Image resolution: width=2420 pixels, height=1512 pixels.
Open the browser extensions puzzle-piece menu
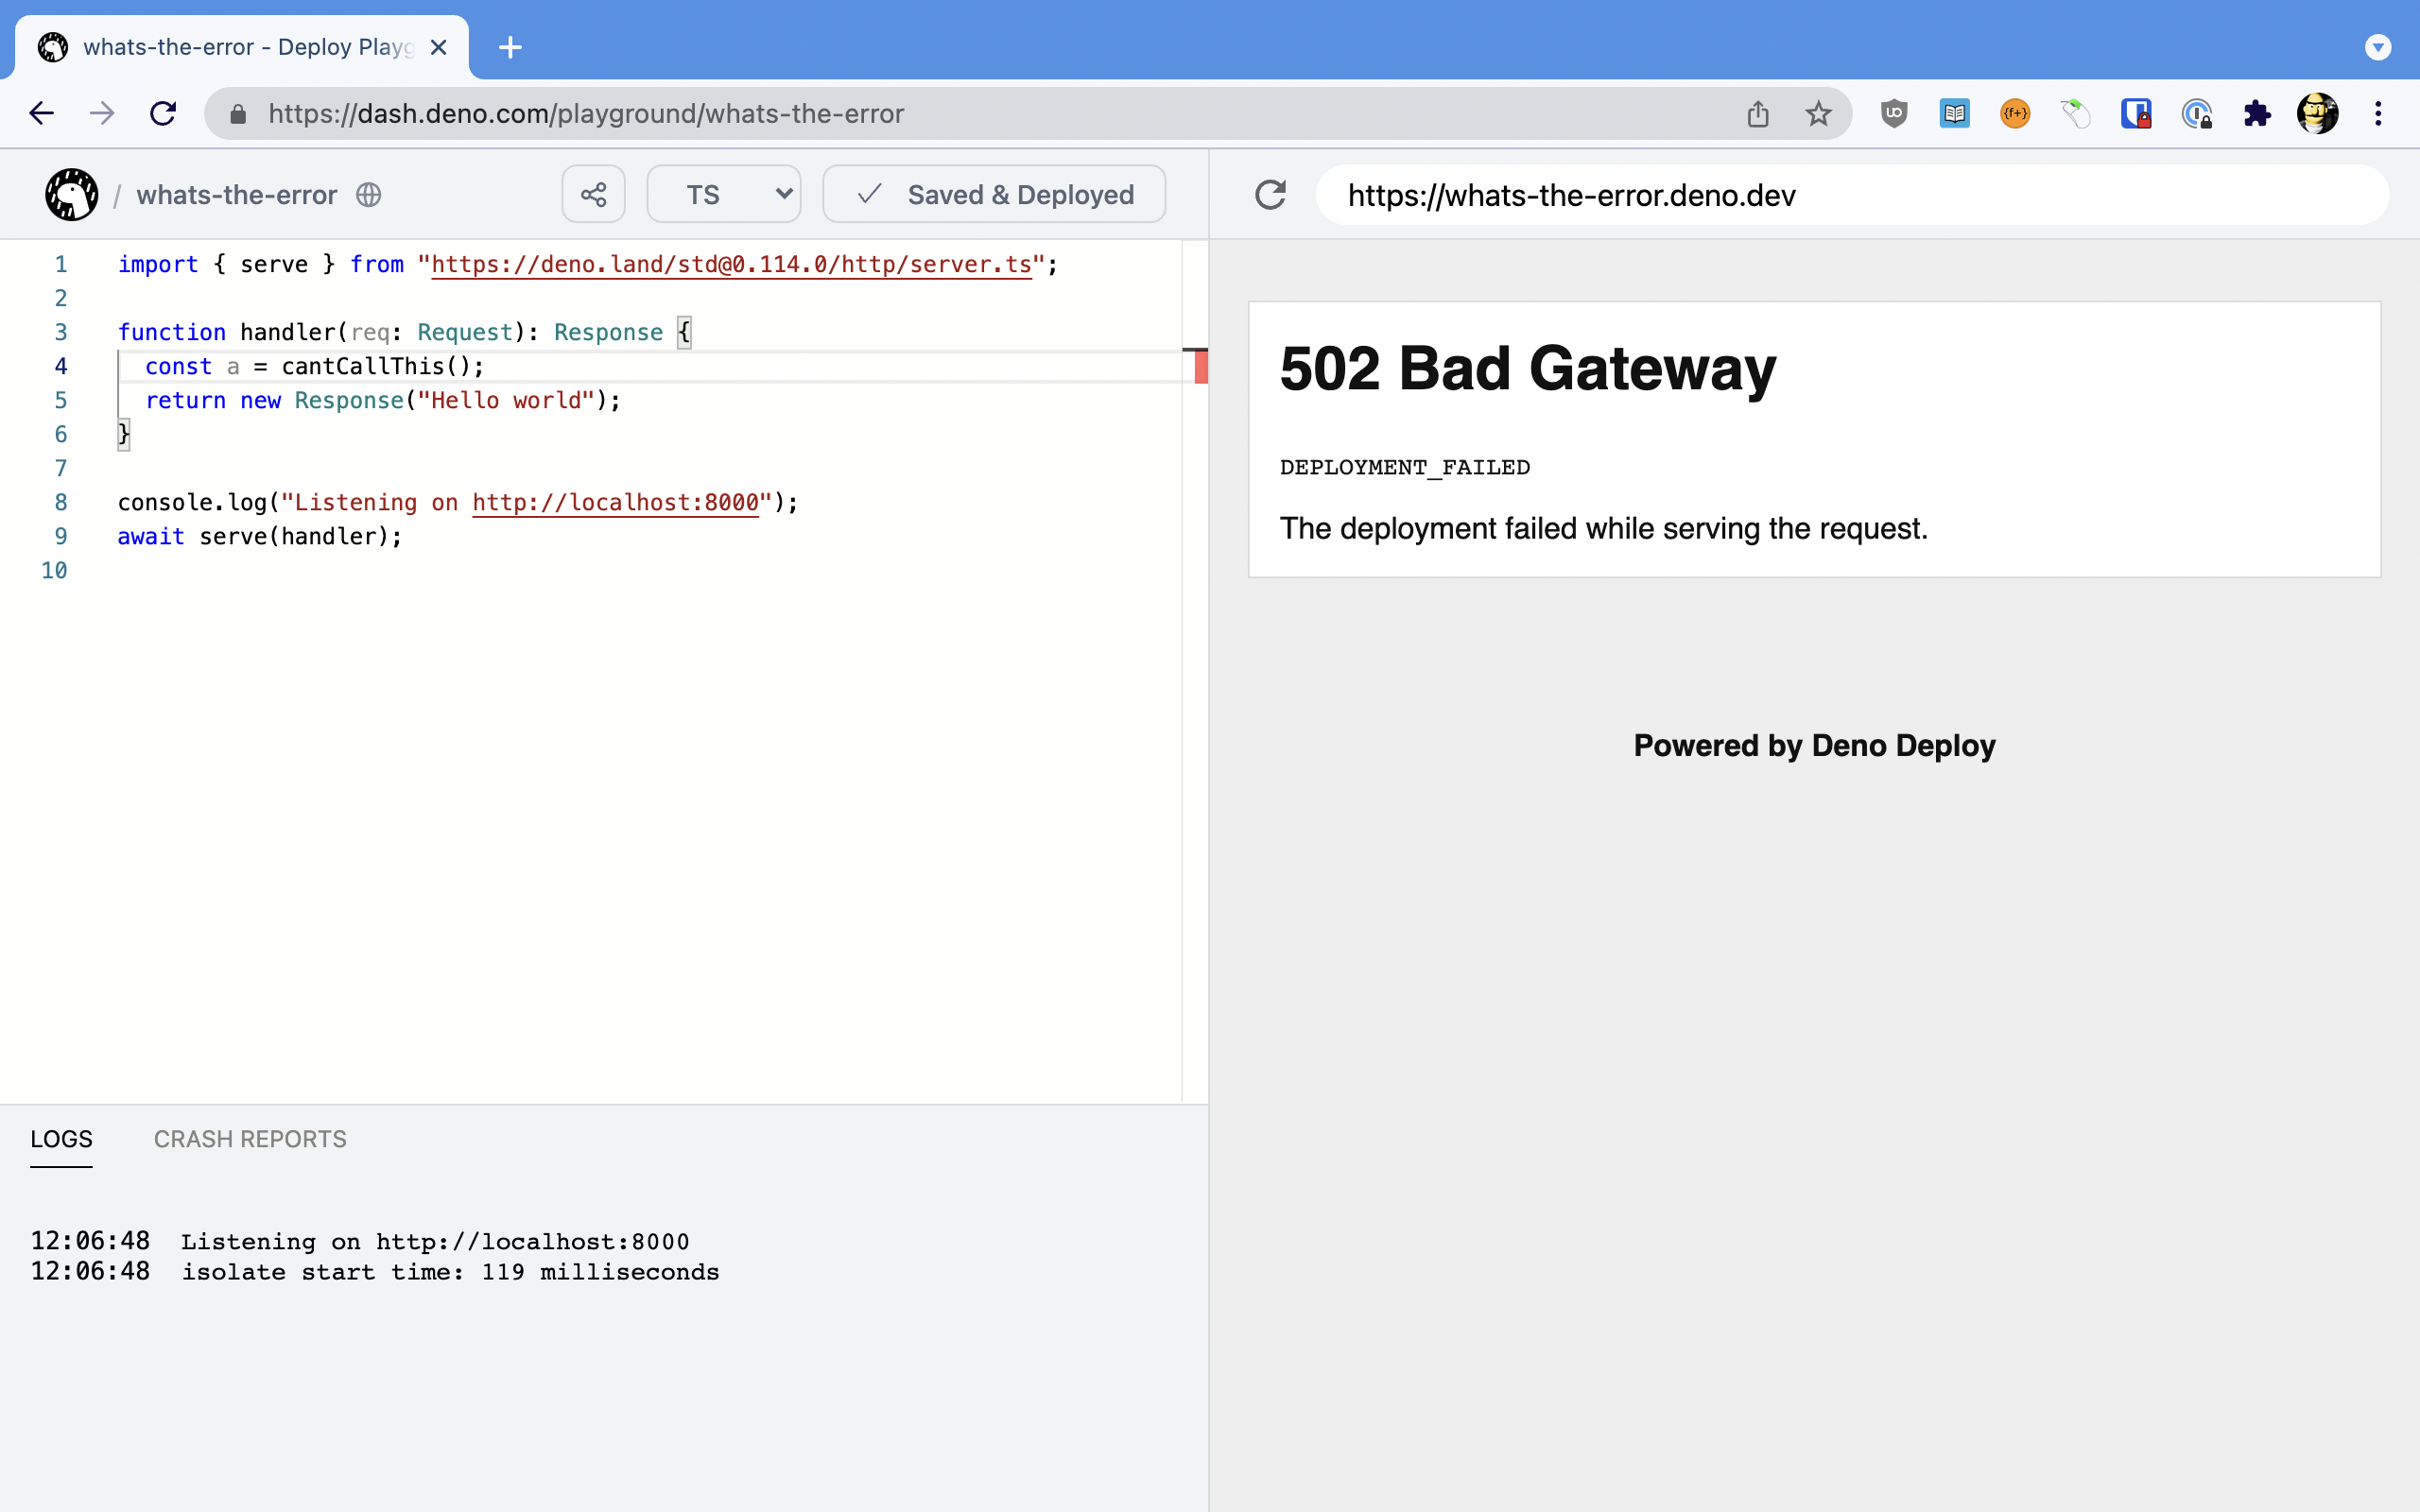2257,113
